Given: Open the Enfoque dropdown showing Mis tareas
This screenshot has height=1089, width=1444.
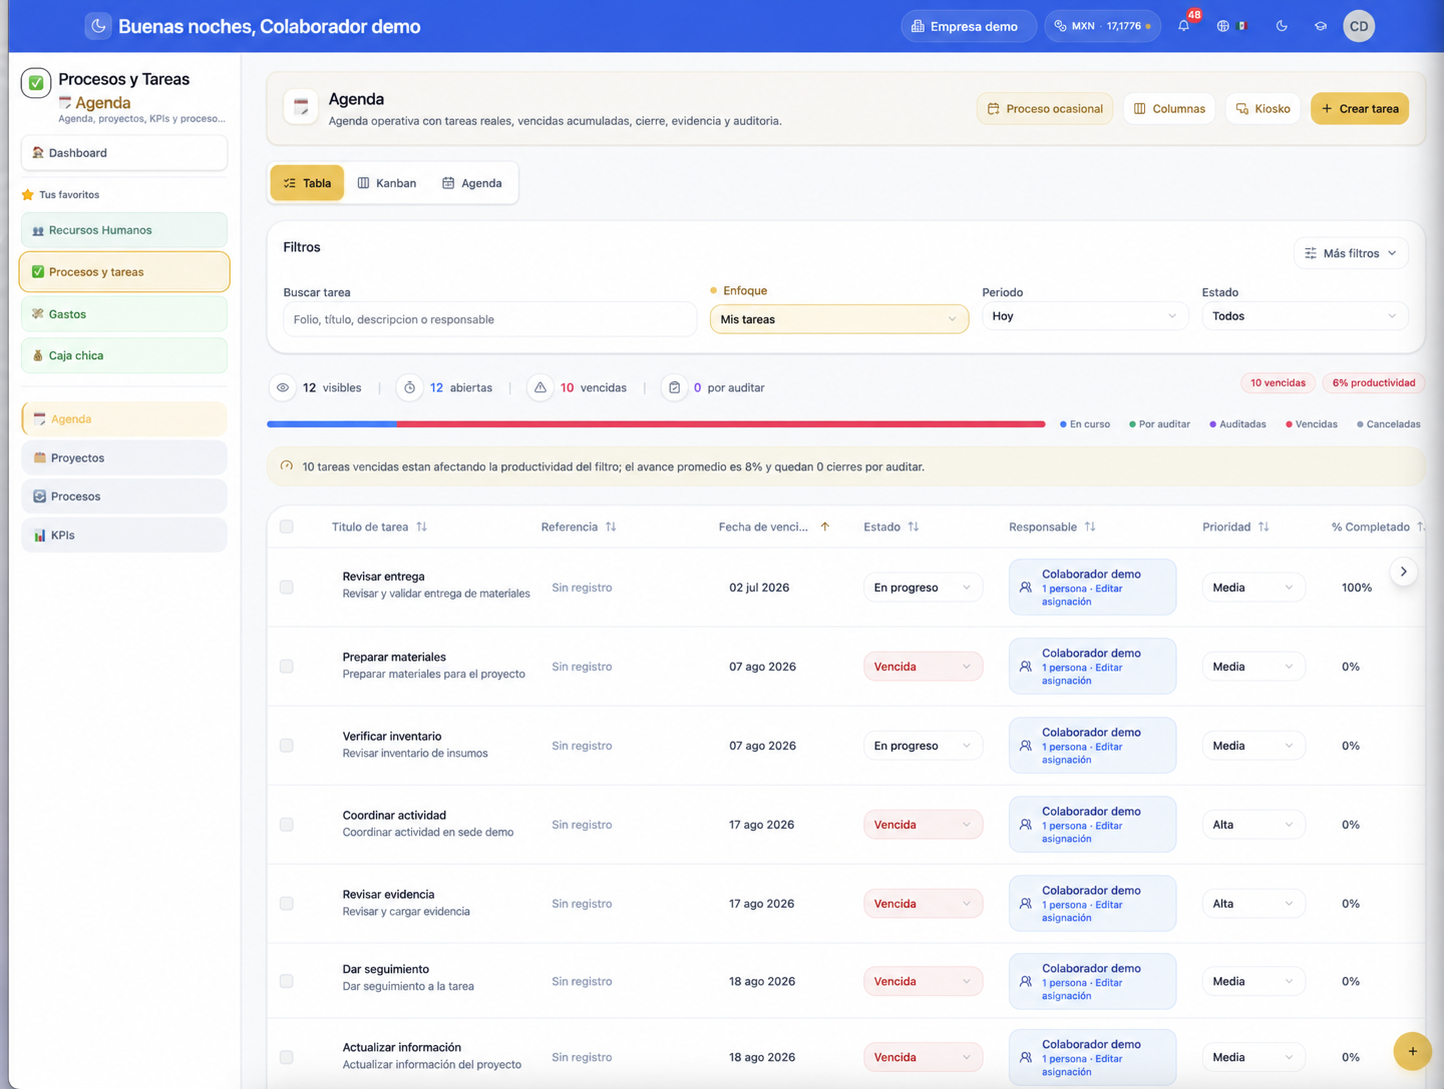Looking at the screenshot, I should (839, 319).
